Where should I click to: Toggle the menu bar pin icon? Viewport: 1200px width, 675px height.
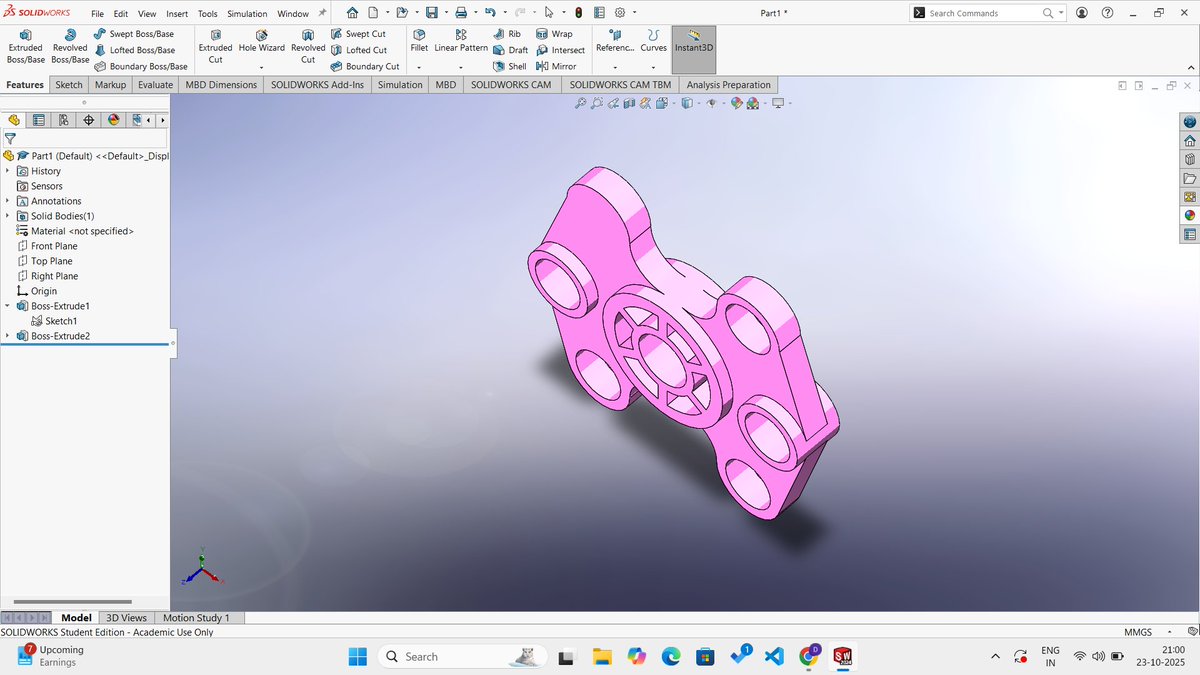coord(322,13)
